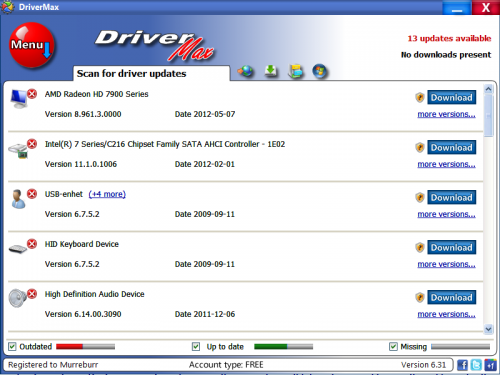The image size is (500, 375).
Task: Click Version 11.1.0.1006 text
Action: click(81, 164)
